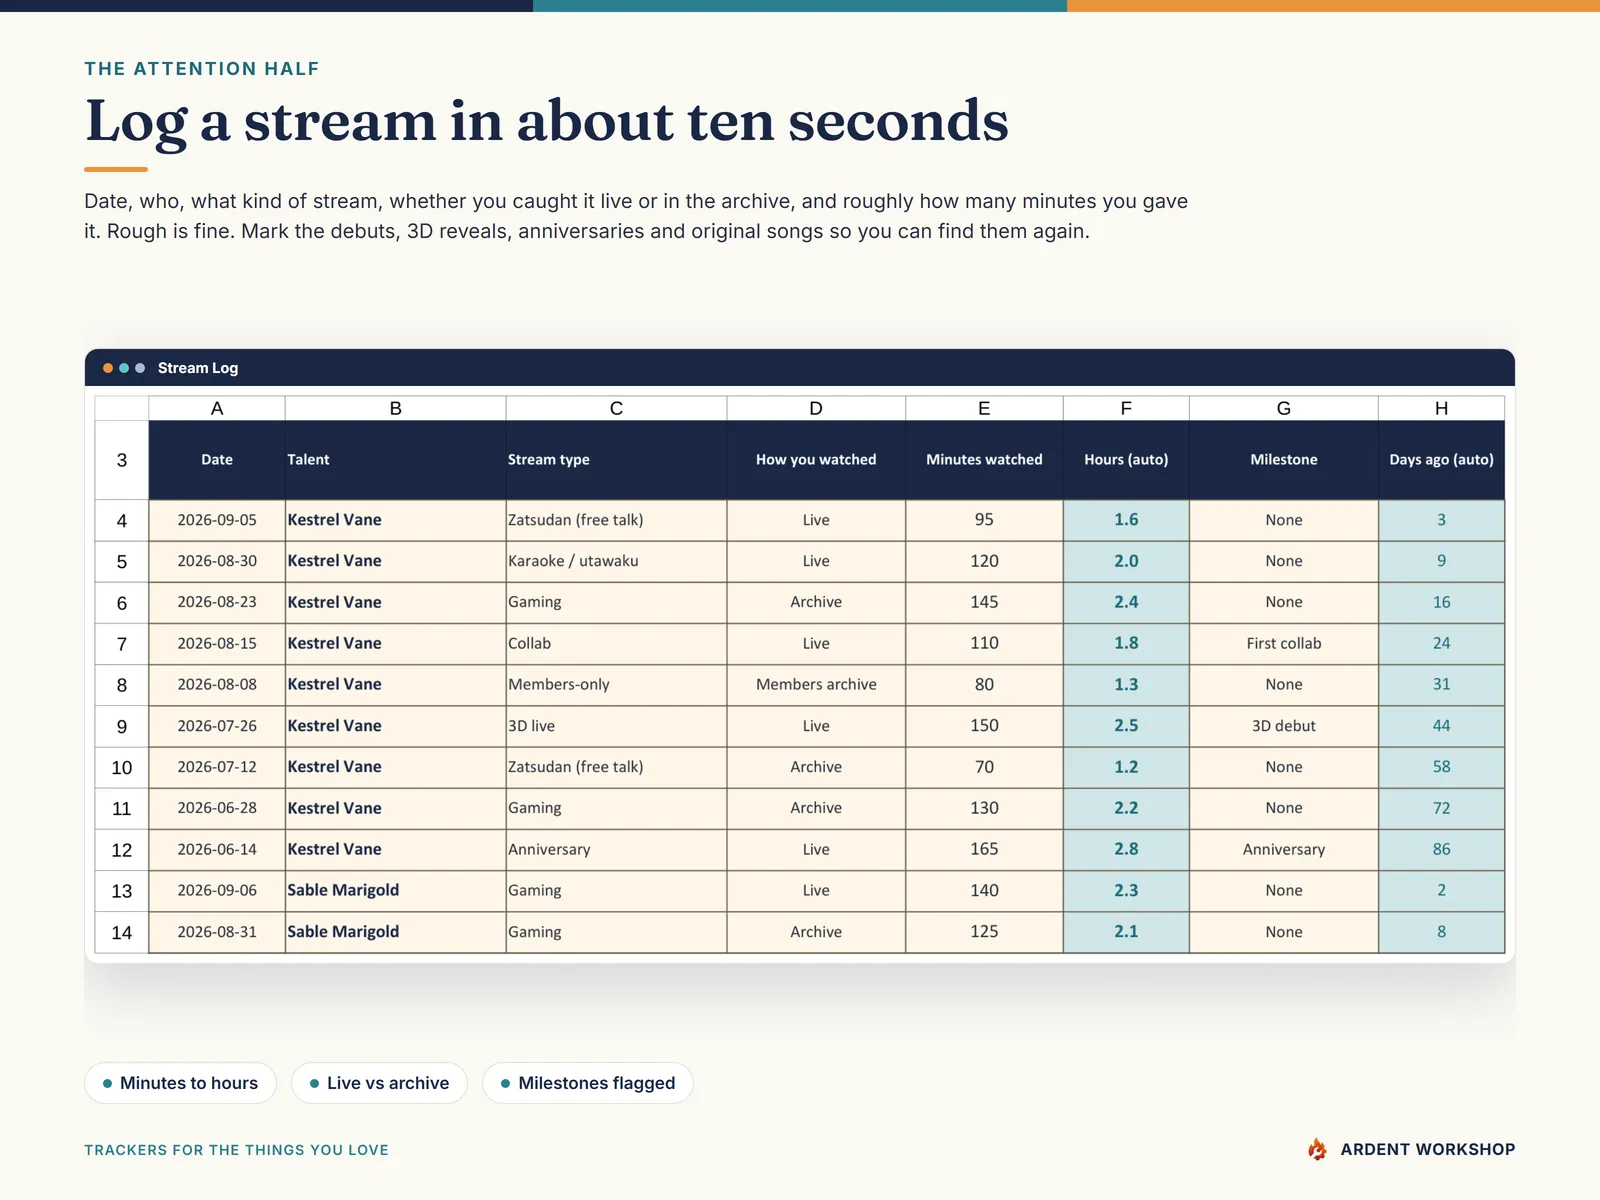Select column B header

click(x=396, y=408)
